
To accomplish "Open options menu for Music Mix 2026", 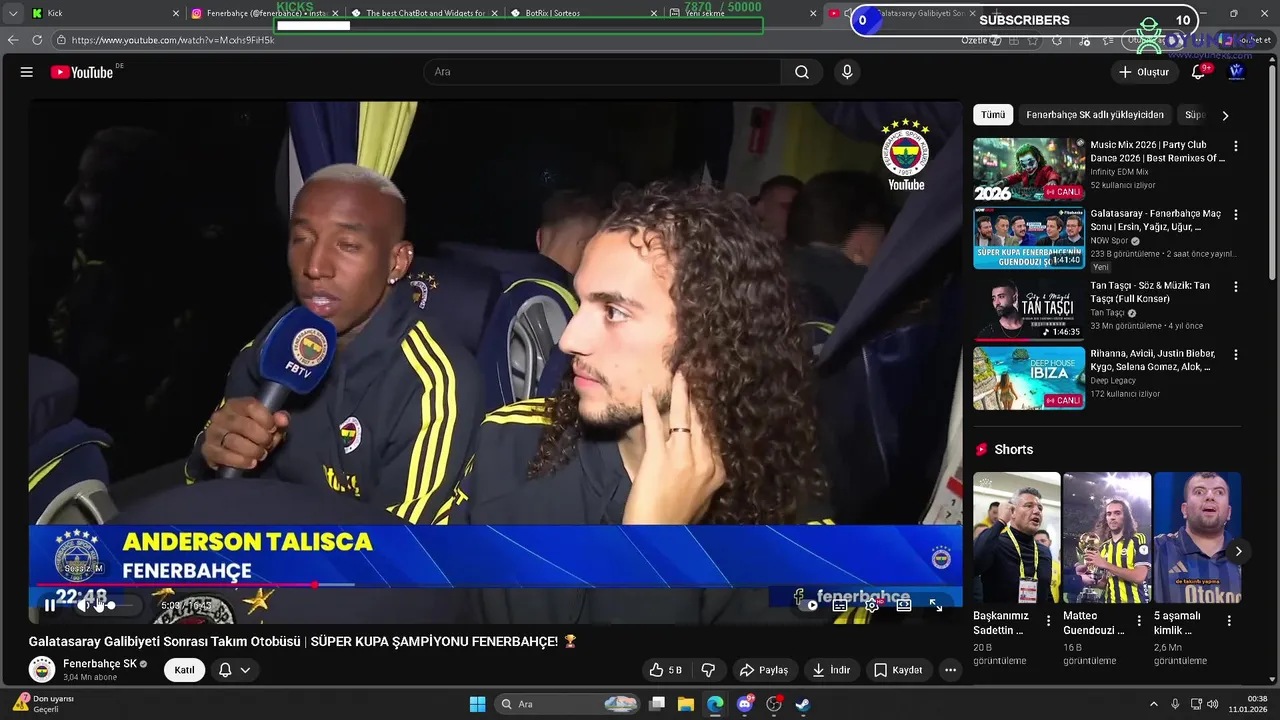I will tap(1235, 146).
